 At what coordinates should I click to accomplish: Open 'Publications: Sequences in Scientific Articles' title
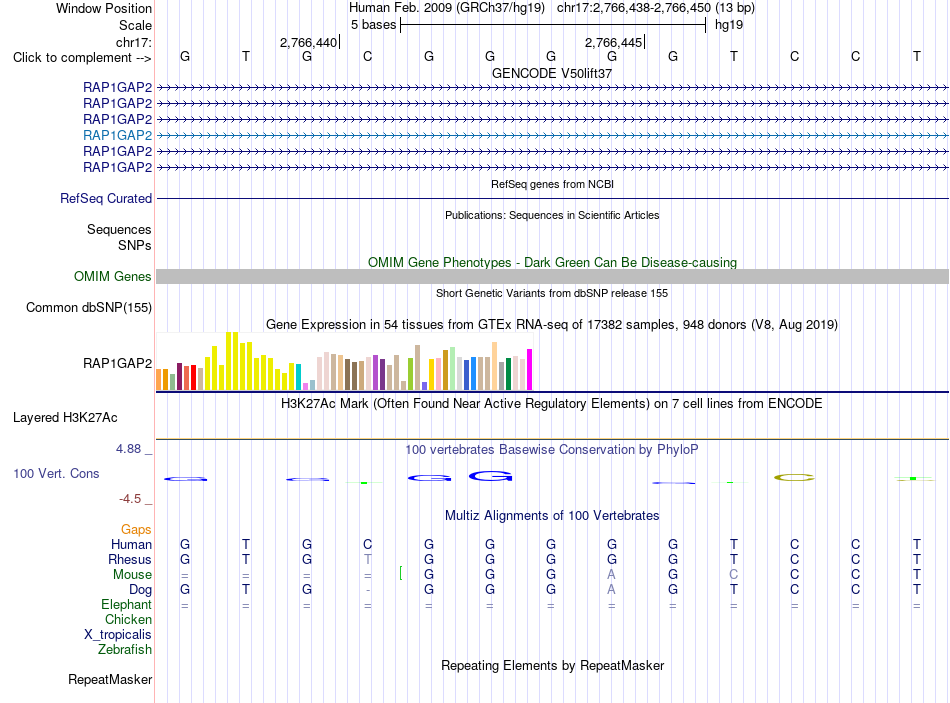(552, 215)
